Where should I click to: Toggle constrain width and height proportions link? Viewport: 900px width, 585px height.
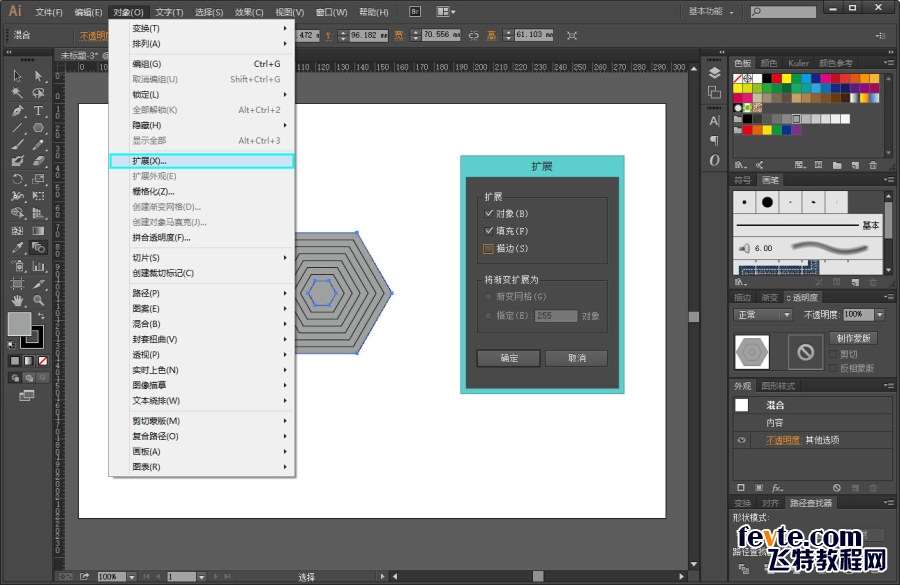coord(474,35)
